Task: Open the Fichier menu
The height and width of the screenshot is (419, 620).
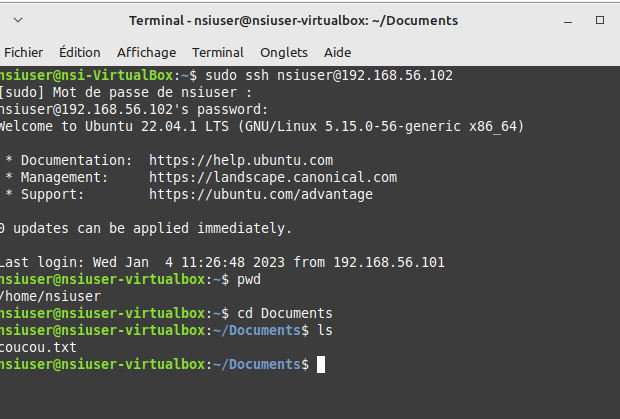Action: point(24,52)
